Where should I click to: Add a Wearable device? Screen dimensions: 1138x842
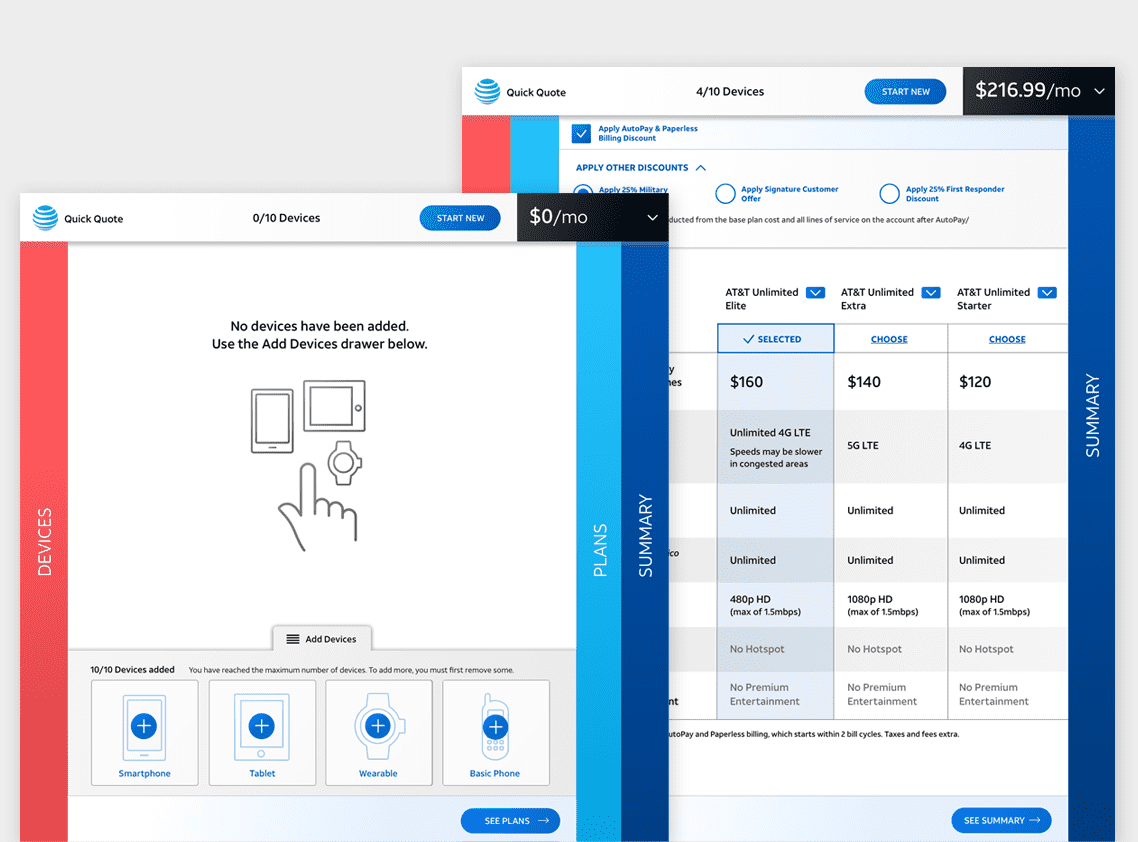pos(378,726)
